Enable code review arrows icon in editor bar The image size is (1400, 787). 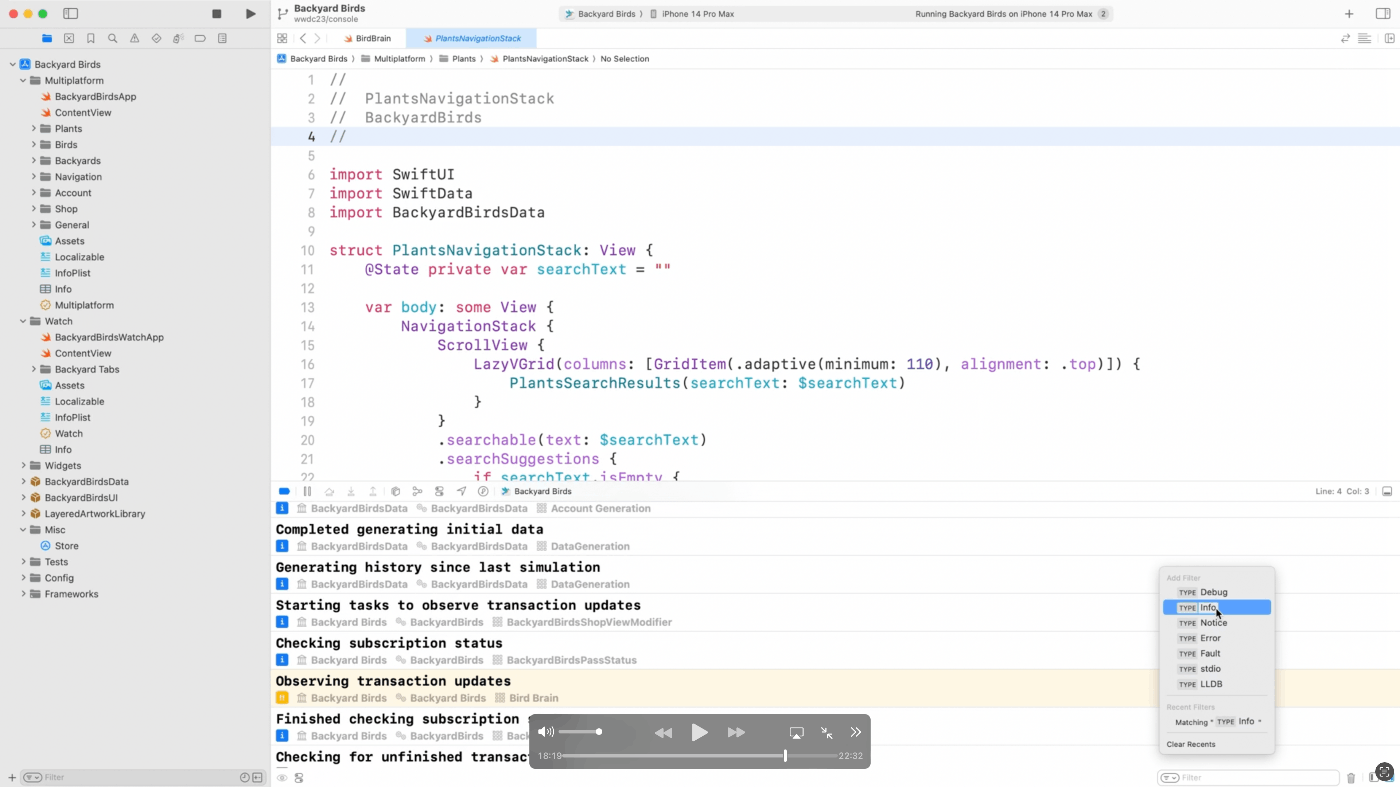coord(1345,38)
